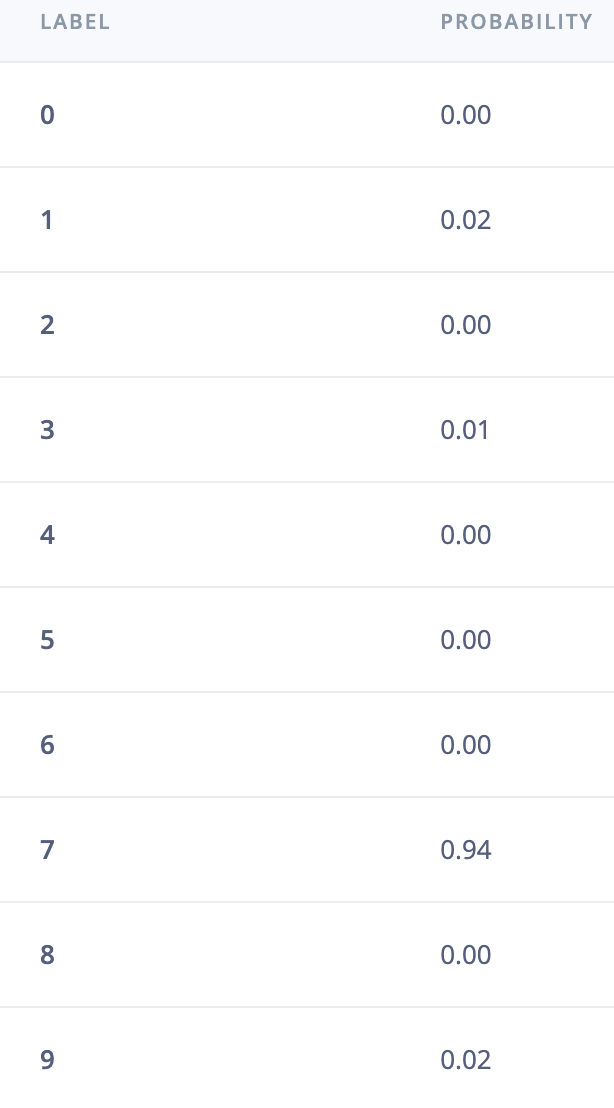Click the 0.00 probability for label 5
The image size is (614, 1108).
[466, 640]
